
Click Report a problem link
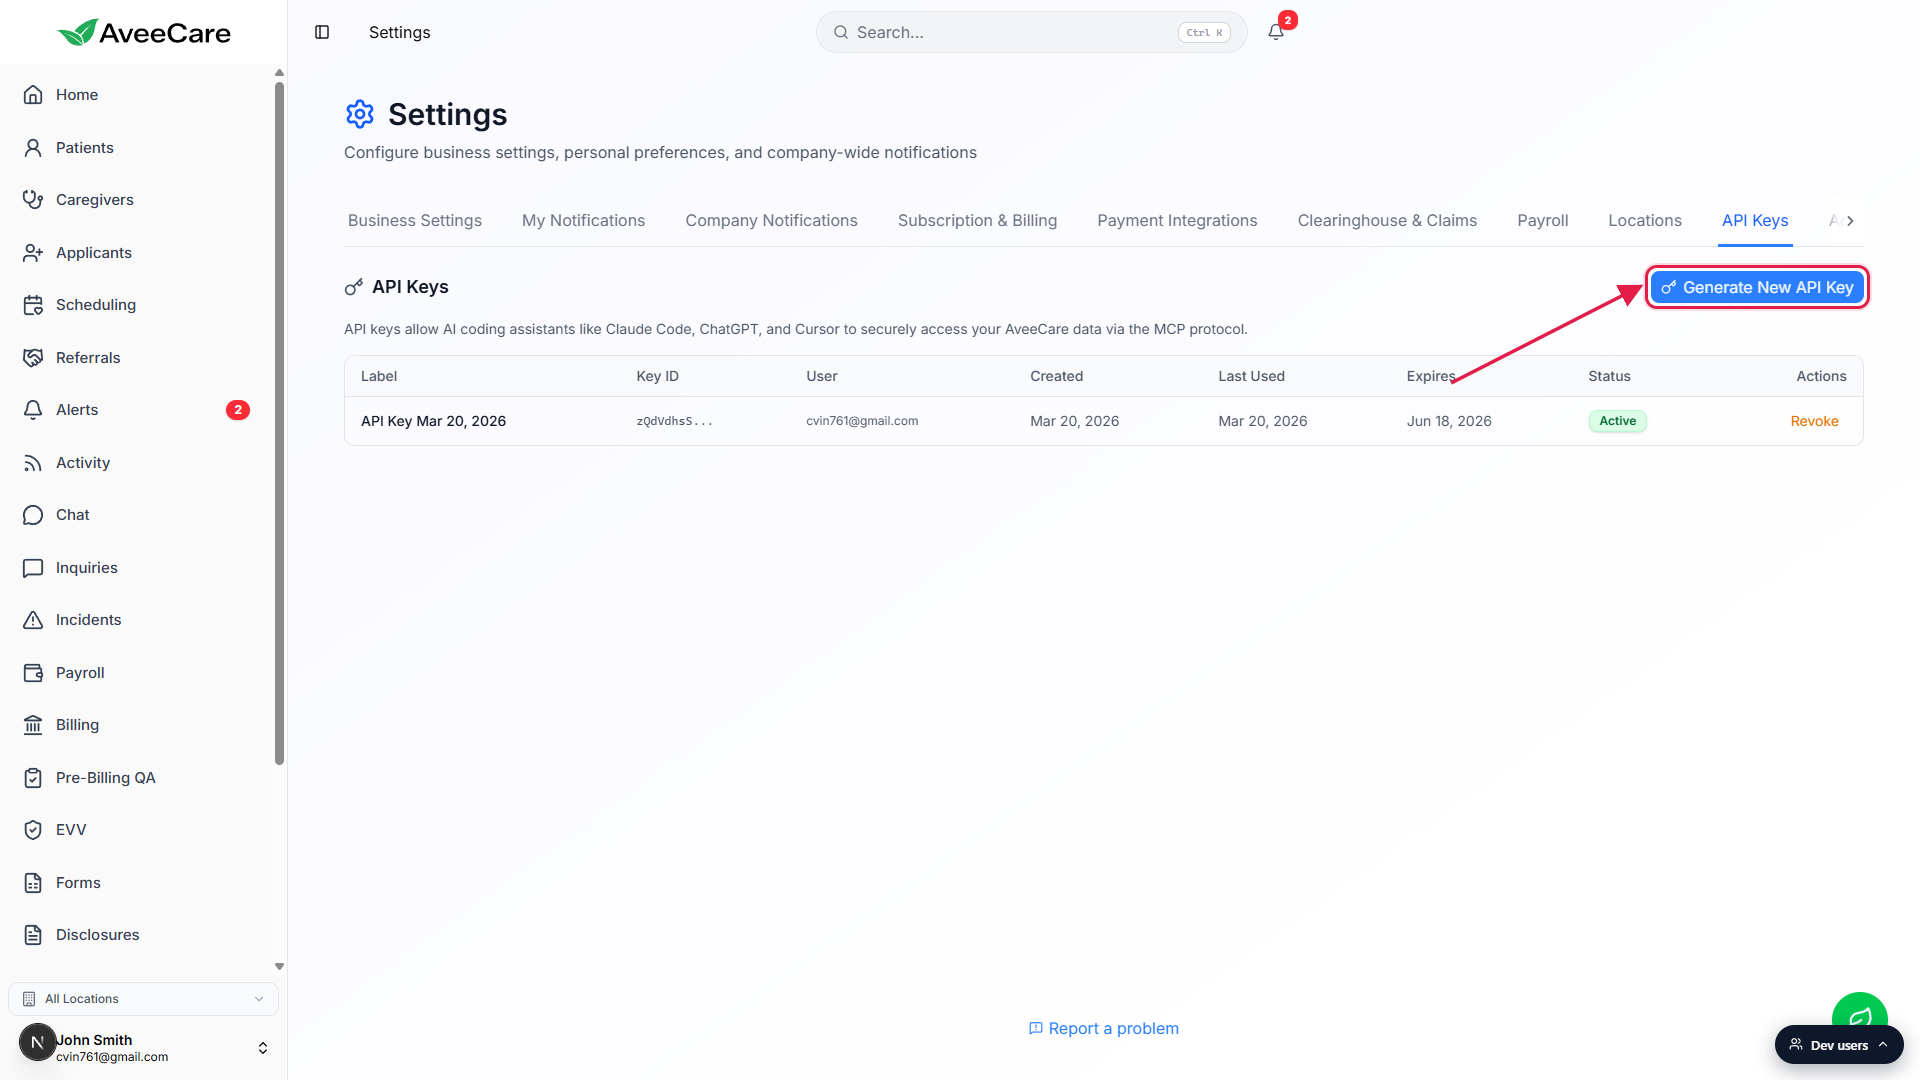click(x=1104, y=1029)
